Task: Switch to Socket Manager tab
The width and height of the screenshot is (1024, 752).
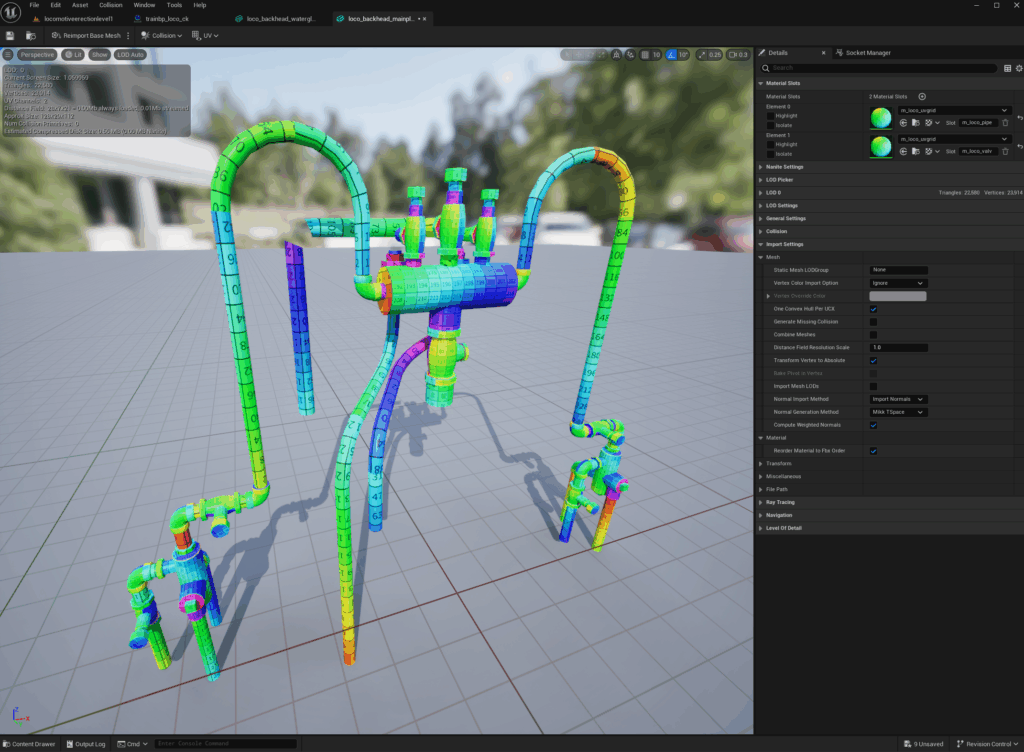Action: (863, 53)
